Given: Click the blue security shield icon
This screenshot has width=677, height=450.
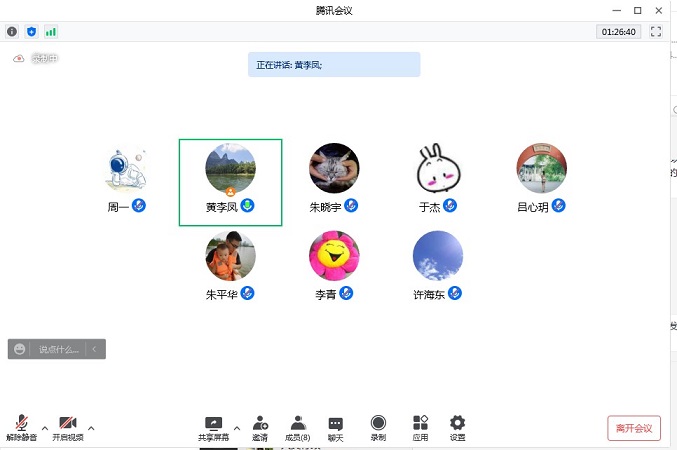Looking at the screenshot, I should coord(31,32).
